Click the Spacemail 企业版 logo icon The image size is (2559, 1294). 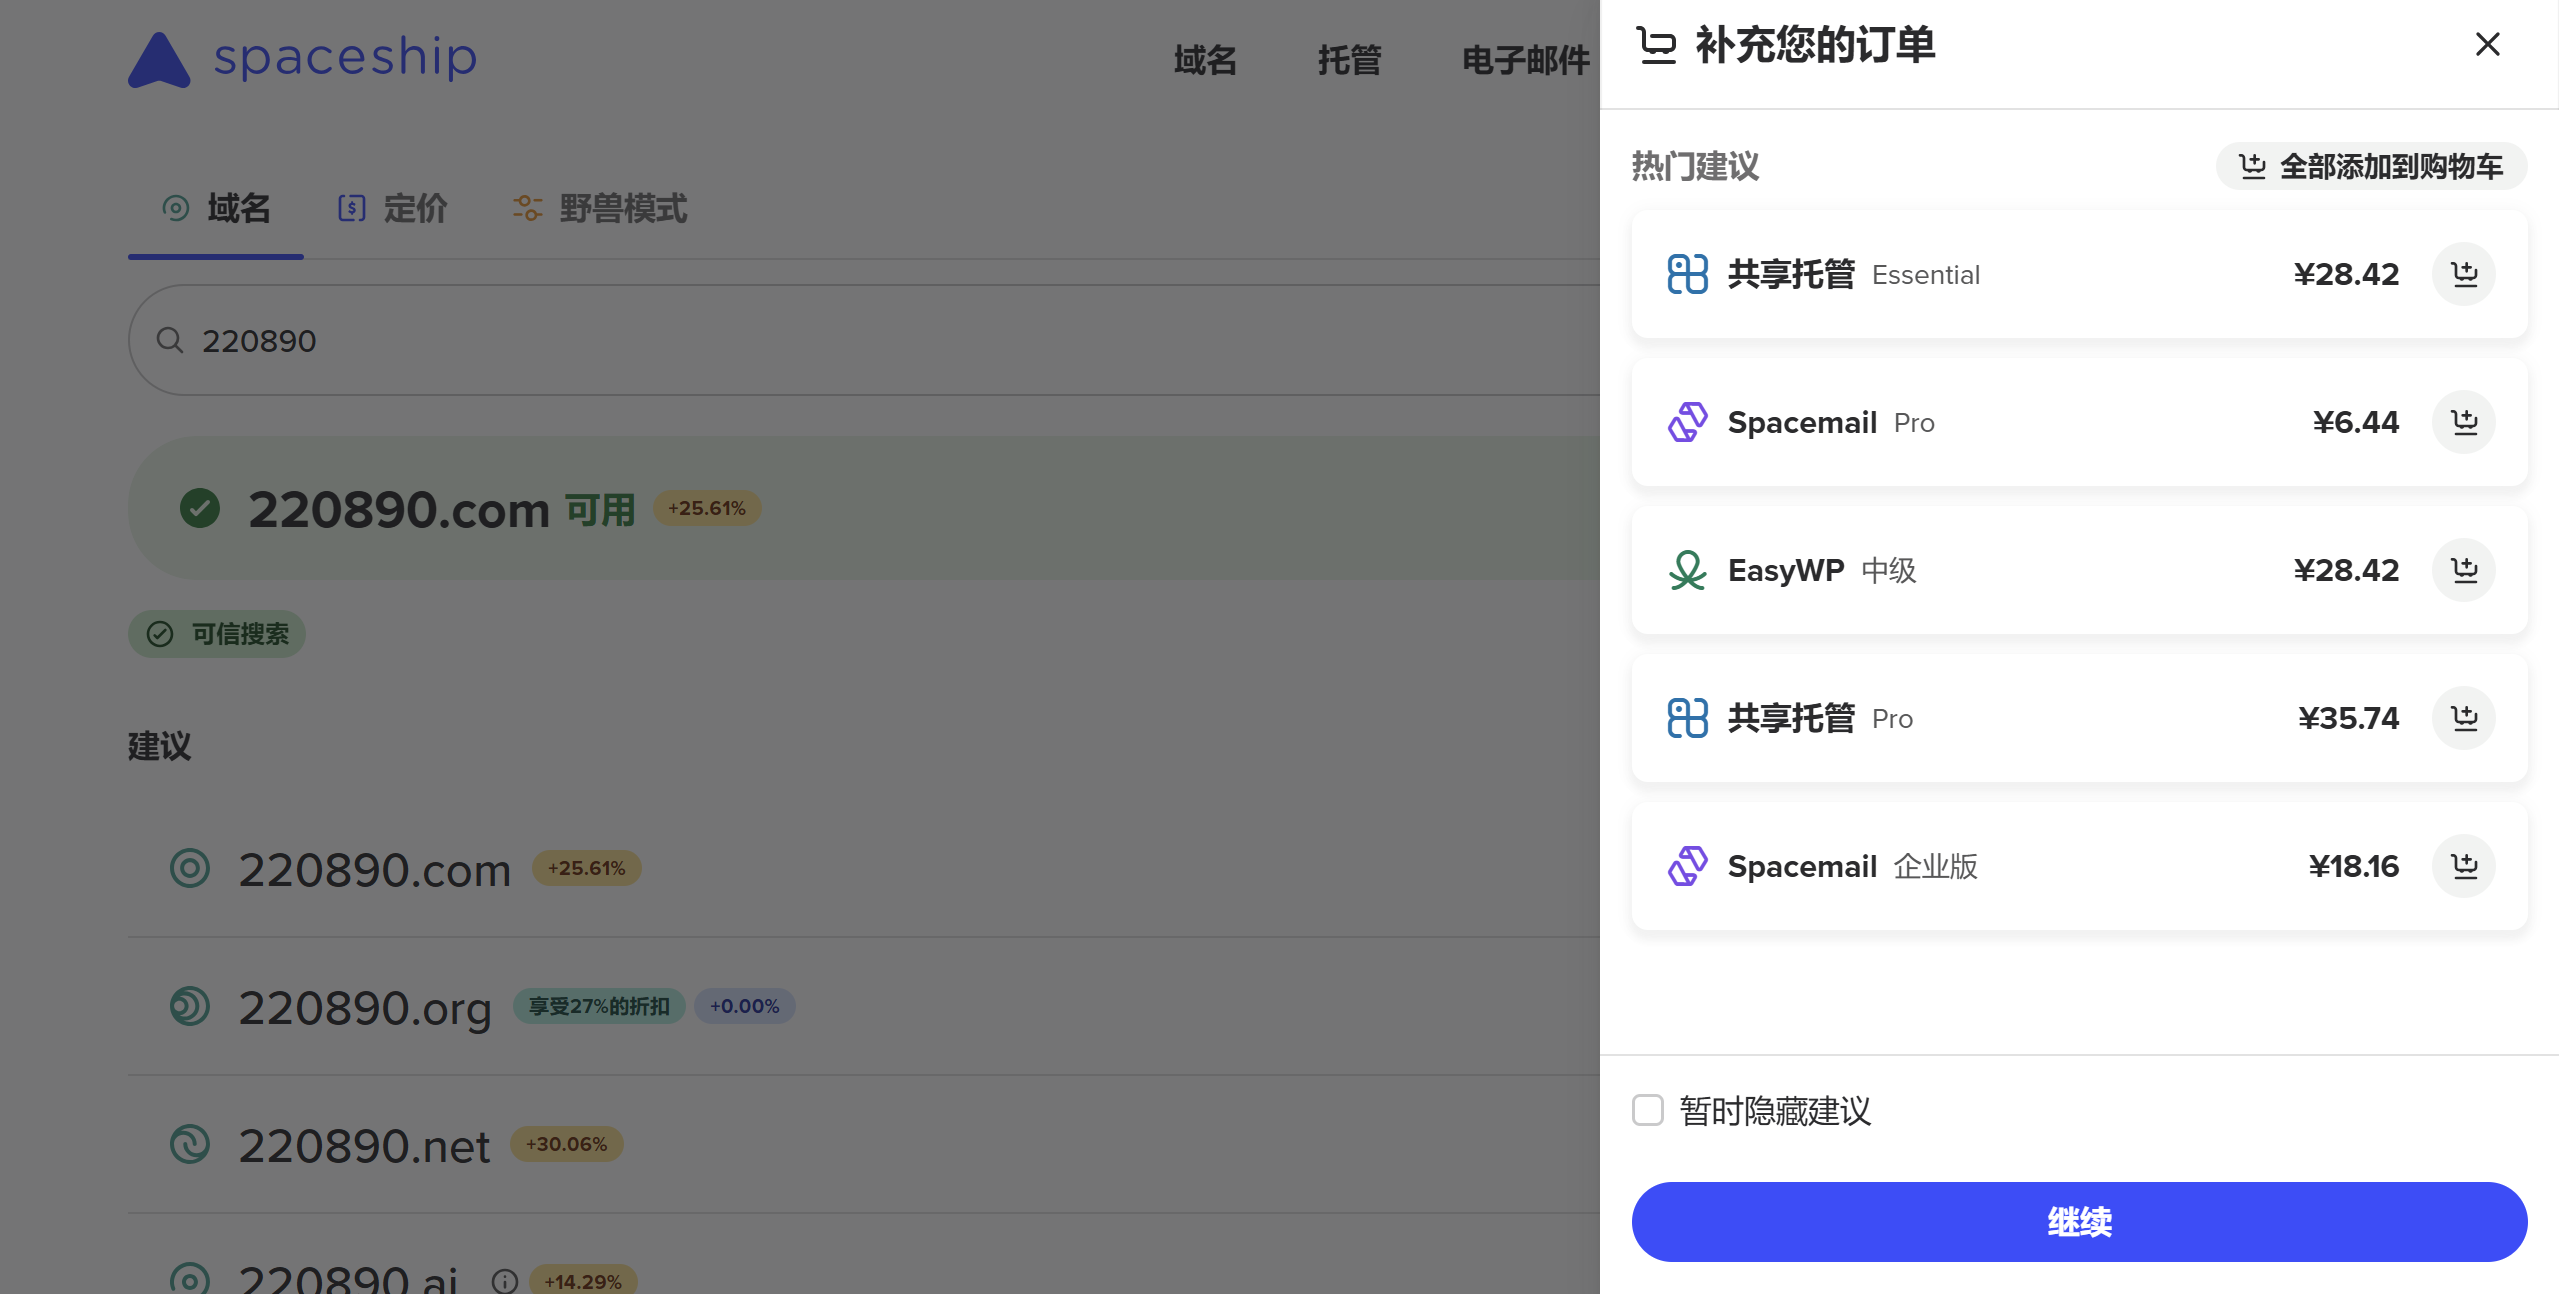pos(1687,866)
